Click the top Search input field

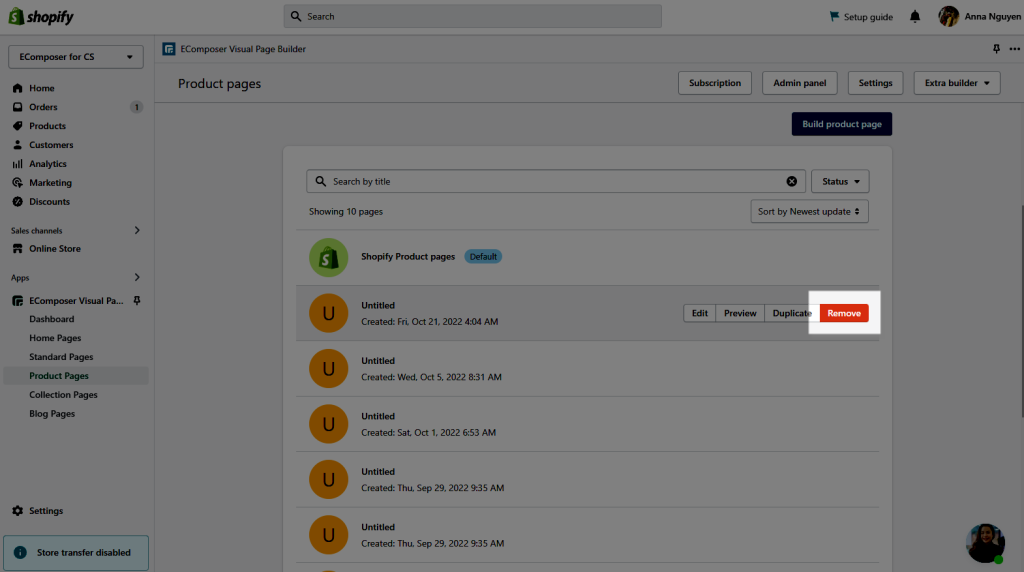[x=473, y=16]
